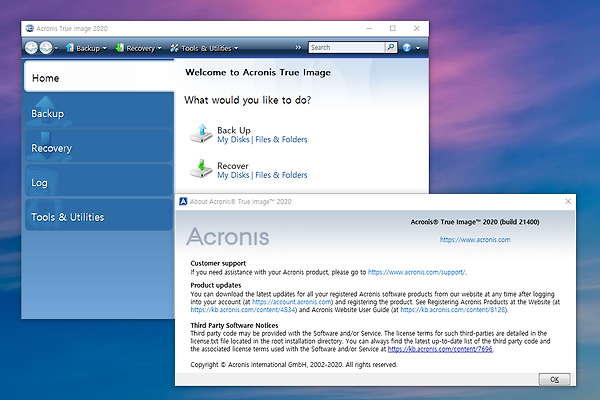Open the Backup toolbar menu

(86, 48)
